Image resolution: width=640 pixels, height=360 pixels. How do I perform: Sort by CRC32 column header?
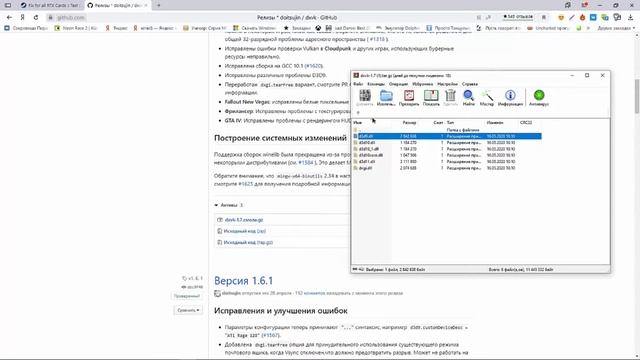coord(526,122)
